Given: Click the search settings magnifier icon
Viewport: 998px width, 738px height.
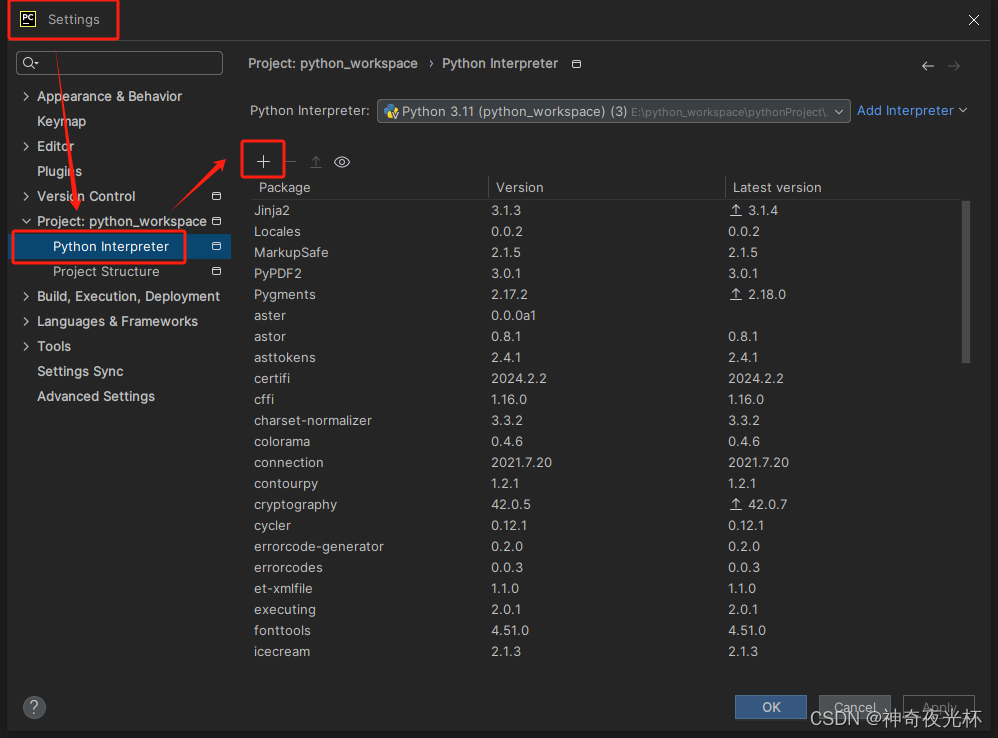Looking at the screenshot, I should tap(30, 63).
